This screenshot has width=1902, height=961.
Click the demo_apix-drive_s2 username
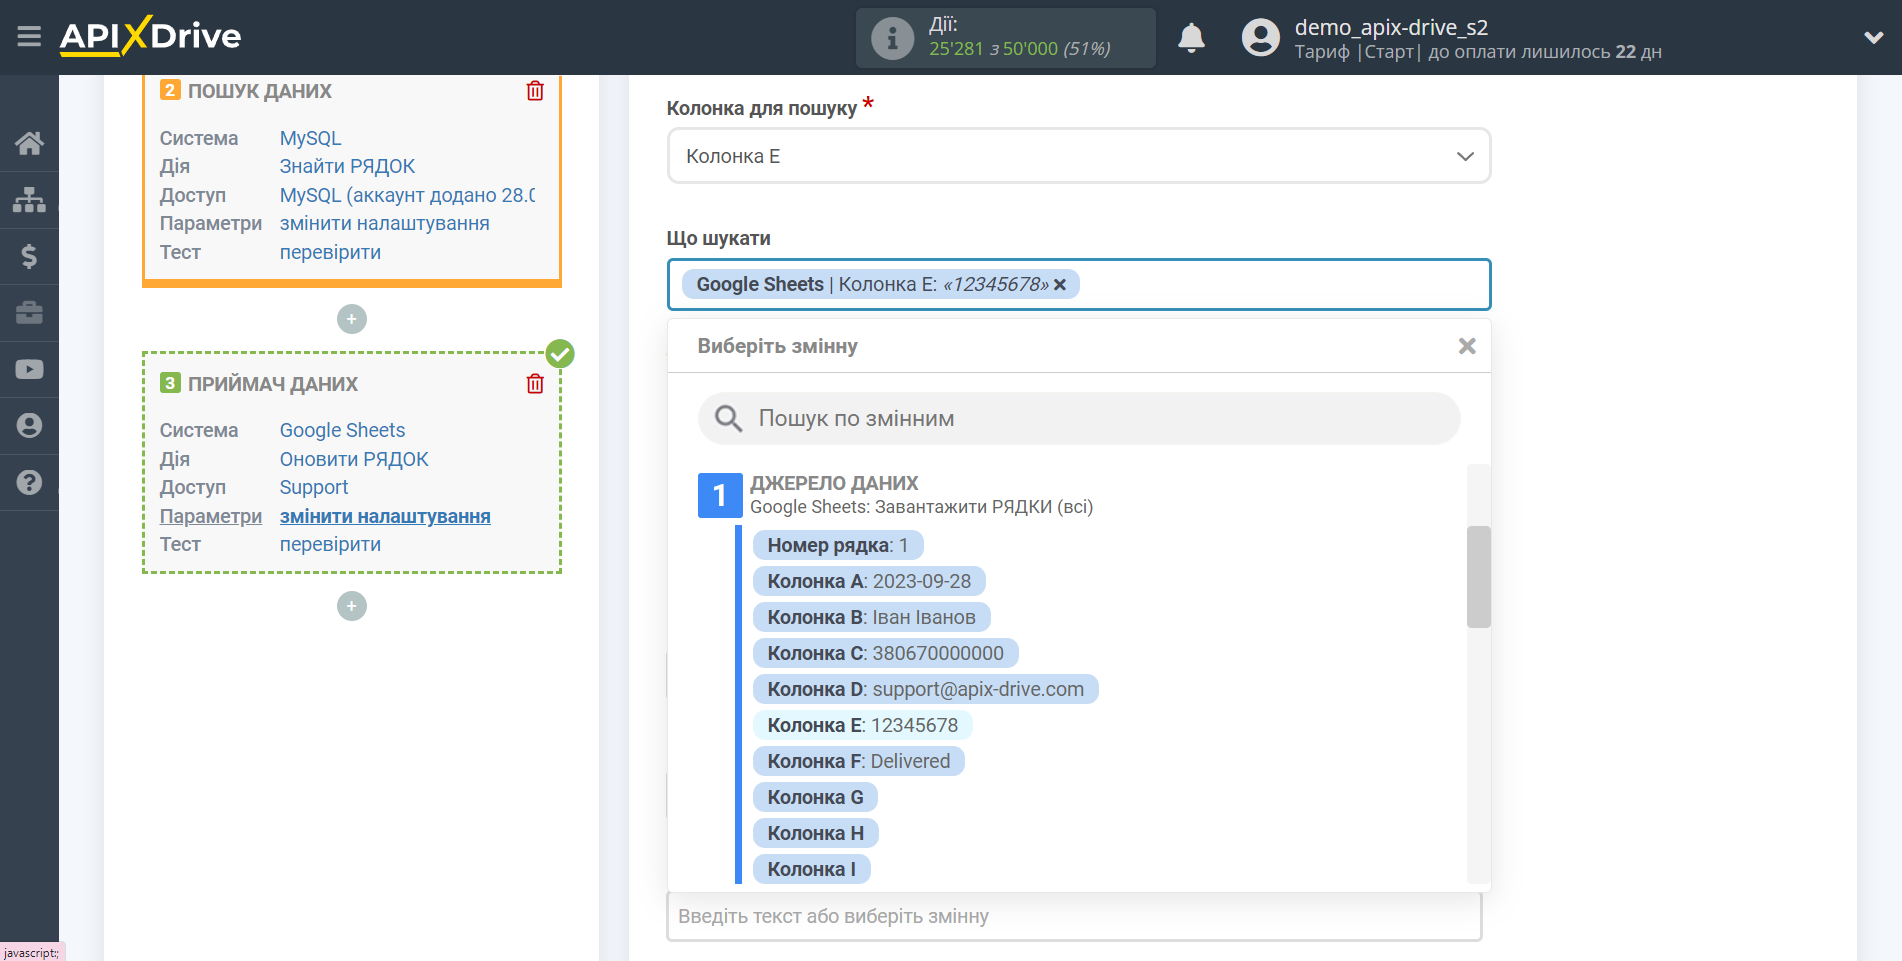tap(1391, 28)
